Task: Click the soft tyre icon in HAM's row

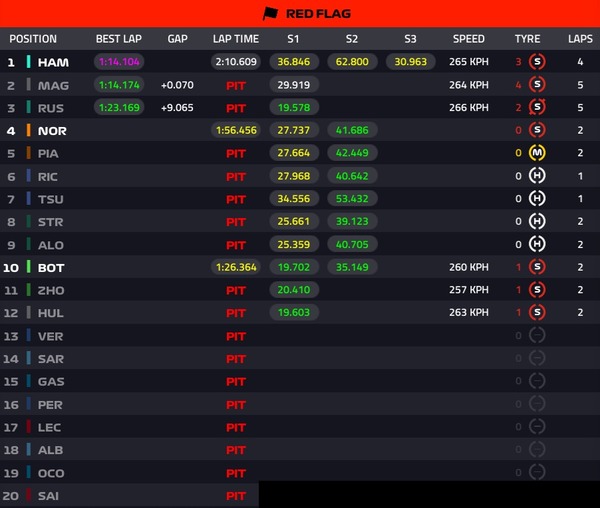Action: pos(537,62)
